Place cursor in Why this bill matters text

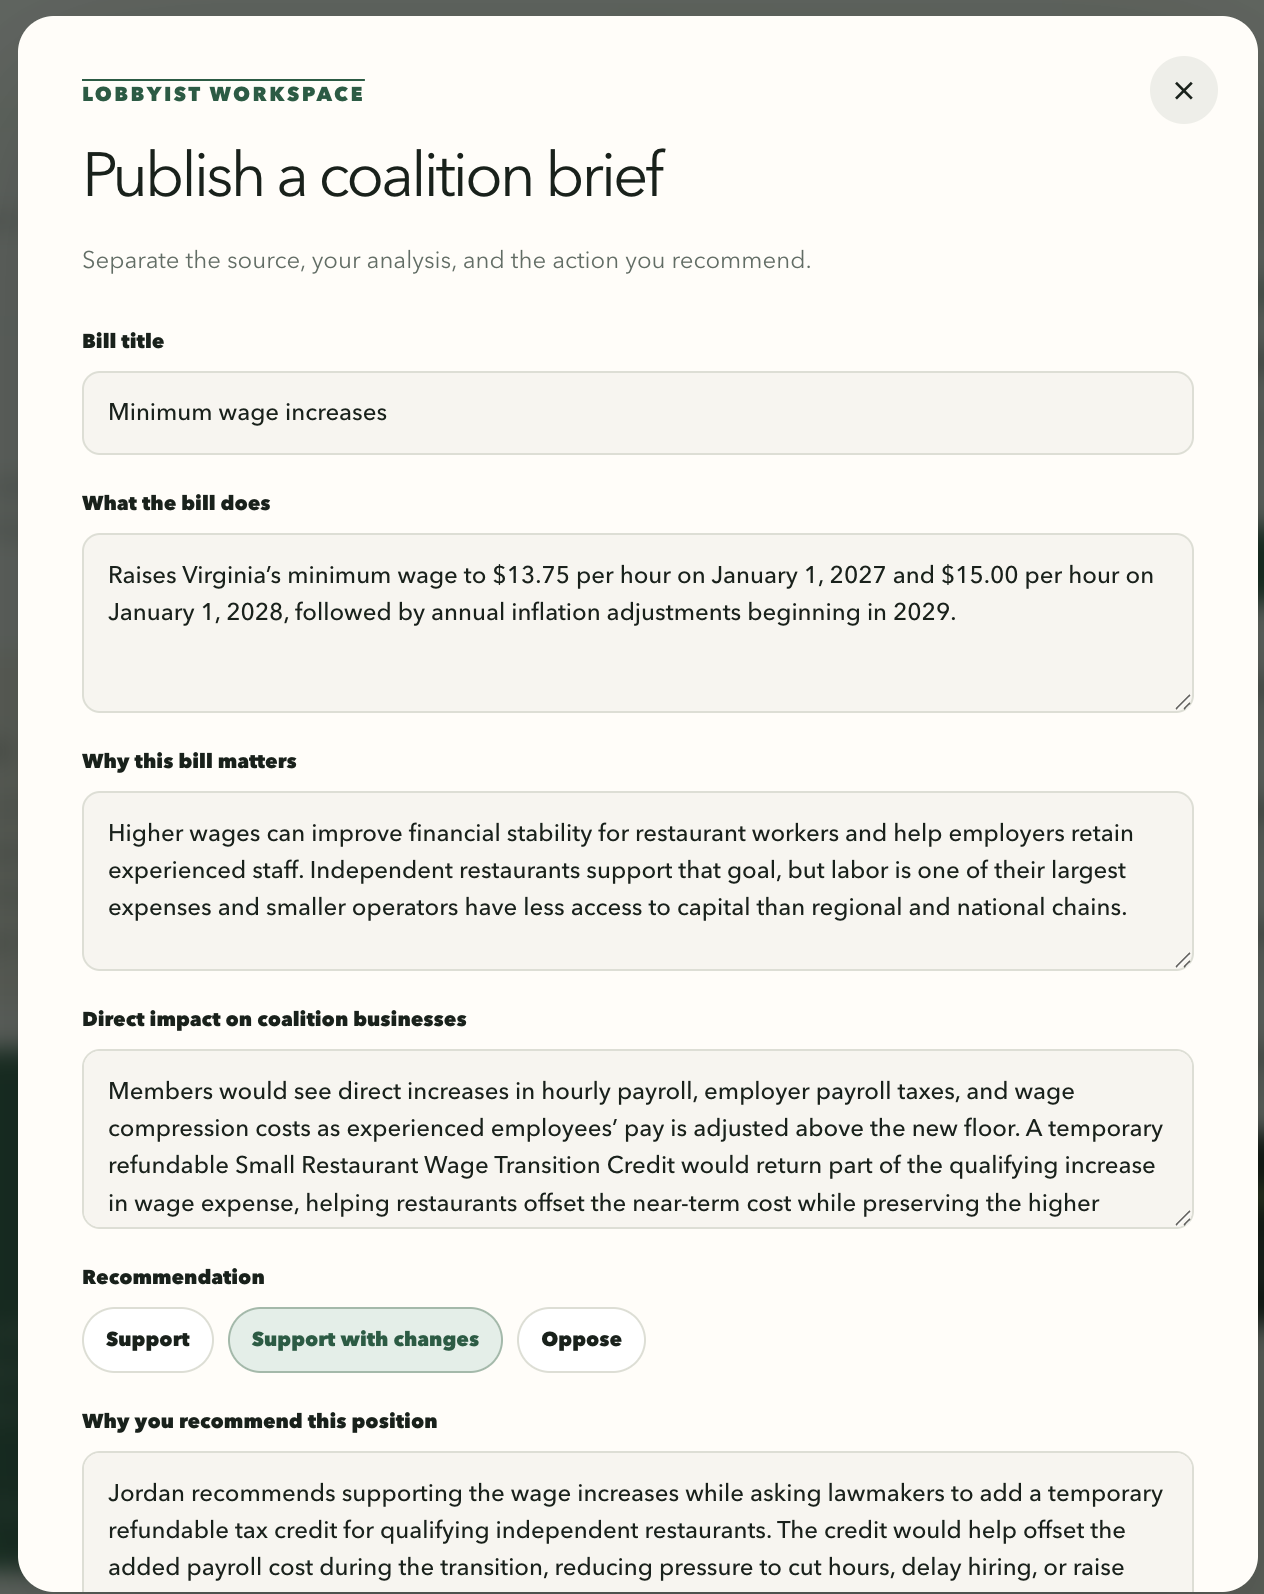click(638, 881)
